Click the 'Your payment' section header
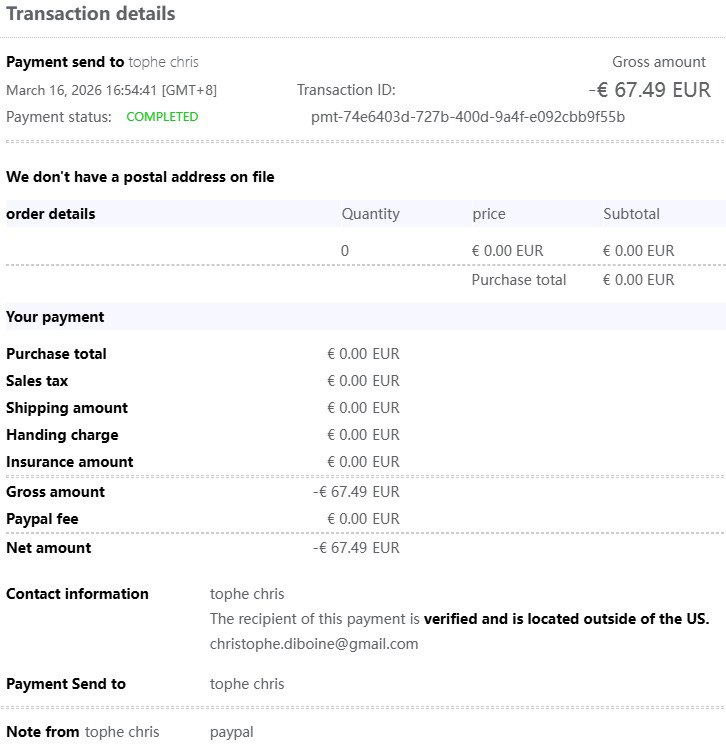Screen dimensions: 726x746 [x=55, y=317]
